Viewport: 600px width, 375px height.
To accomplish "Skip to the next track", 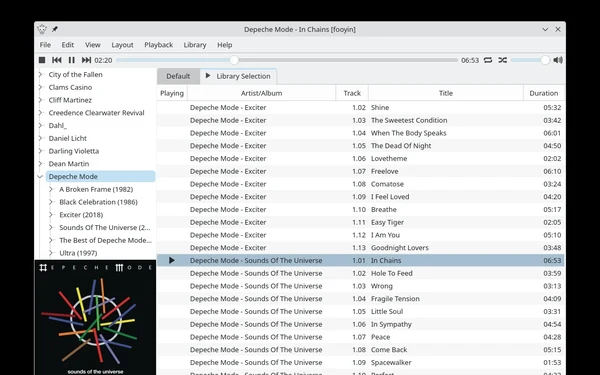I will point(86,60).
